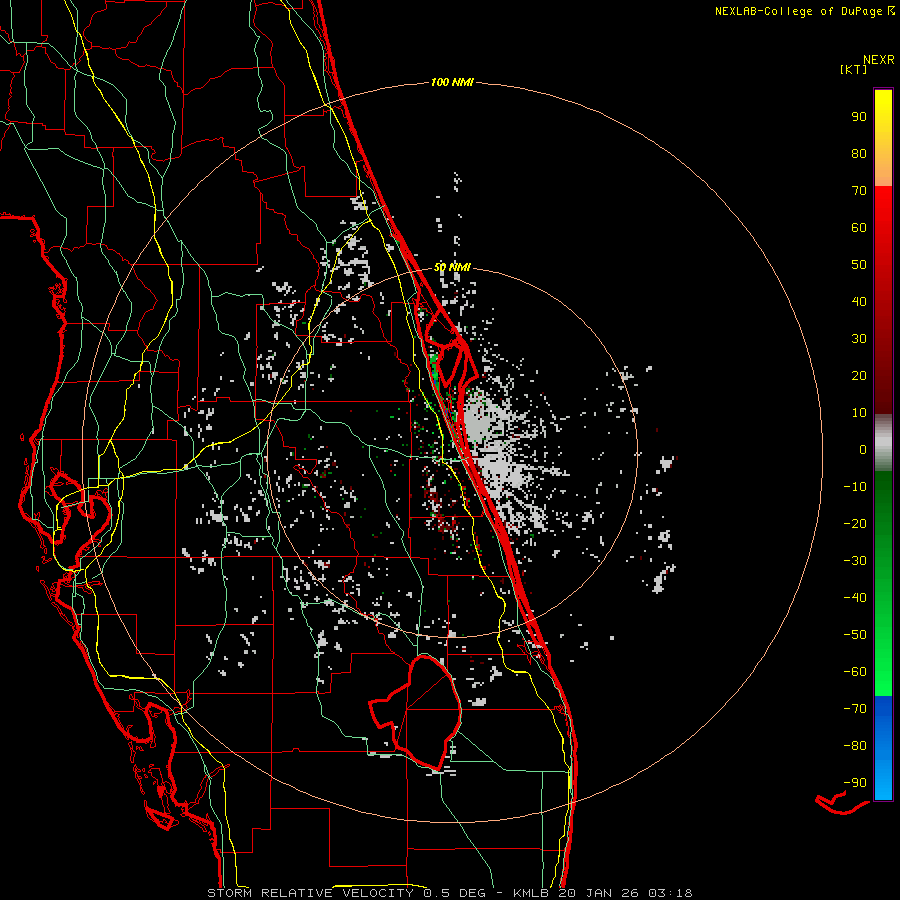
Task: Click the [KT] units label
Action: pos(854,69)
